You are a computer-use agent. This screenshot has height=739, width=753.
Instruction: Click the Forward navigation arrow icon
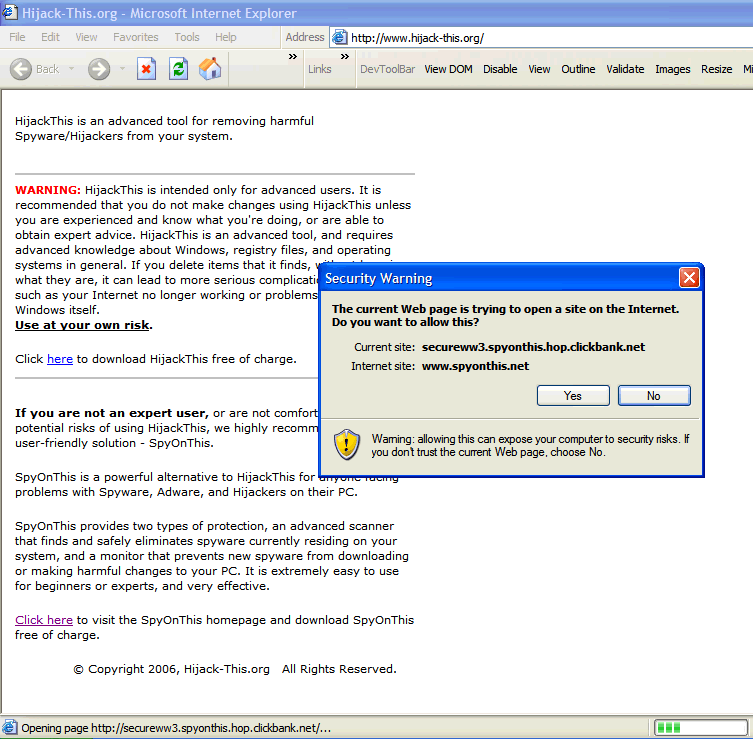tap(99, 69)
